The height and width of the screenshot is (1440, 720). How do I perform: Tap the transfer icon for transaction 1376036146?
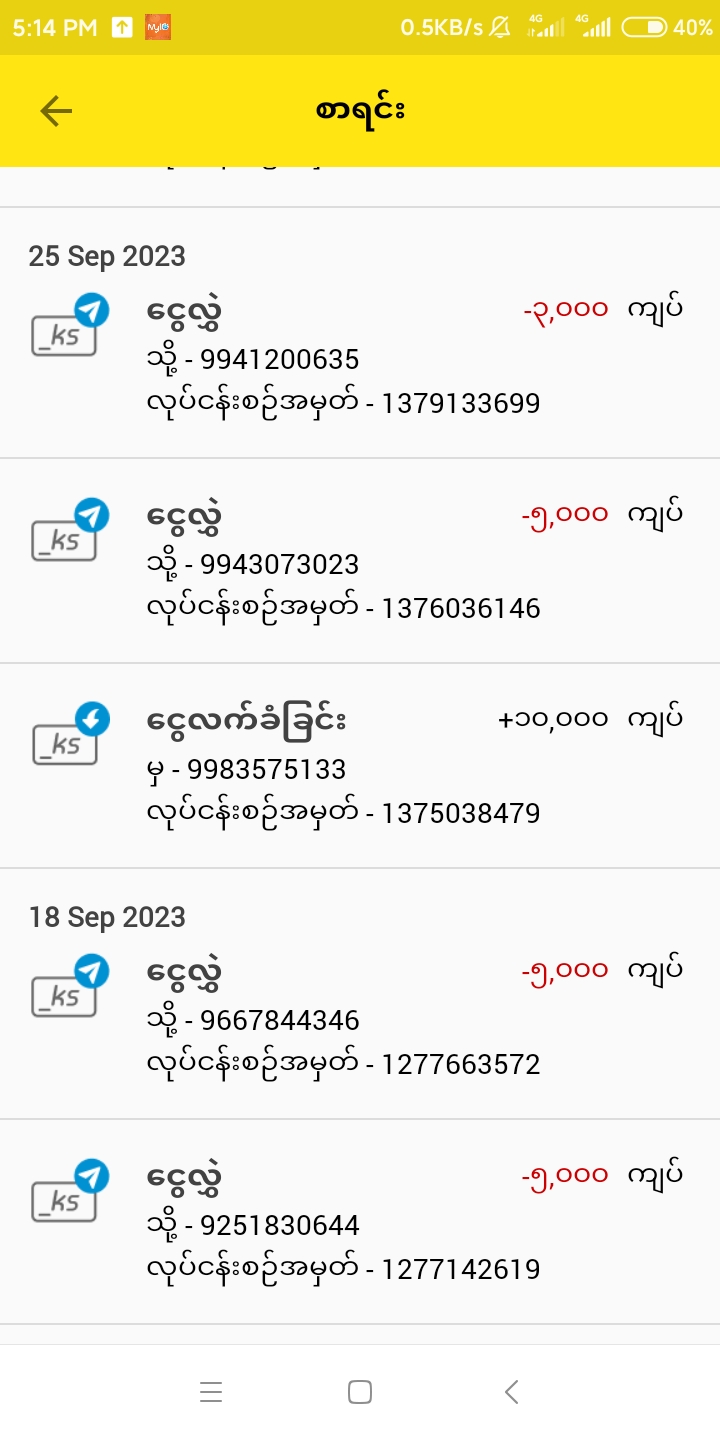click(67, 532)
